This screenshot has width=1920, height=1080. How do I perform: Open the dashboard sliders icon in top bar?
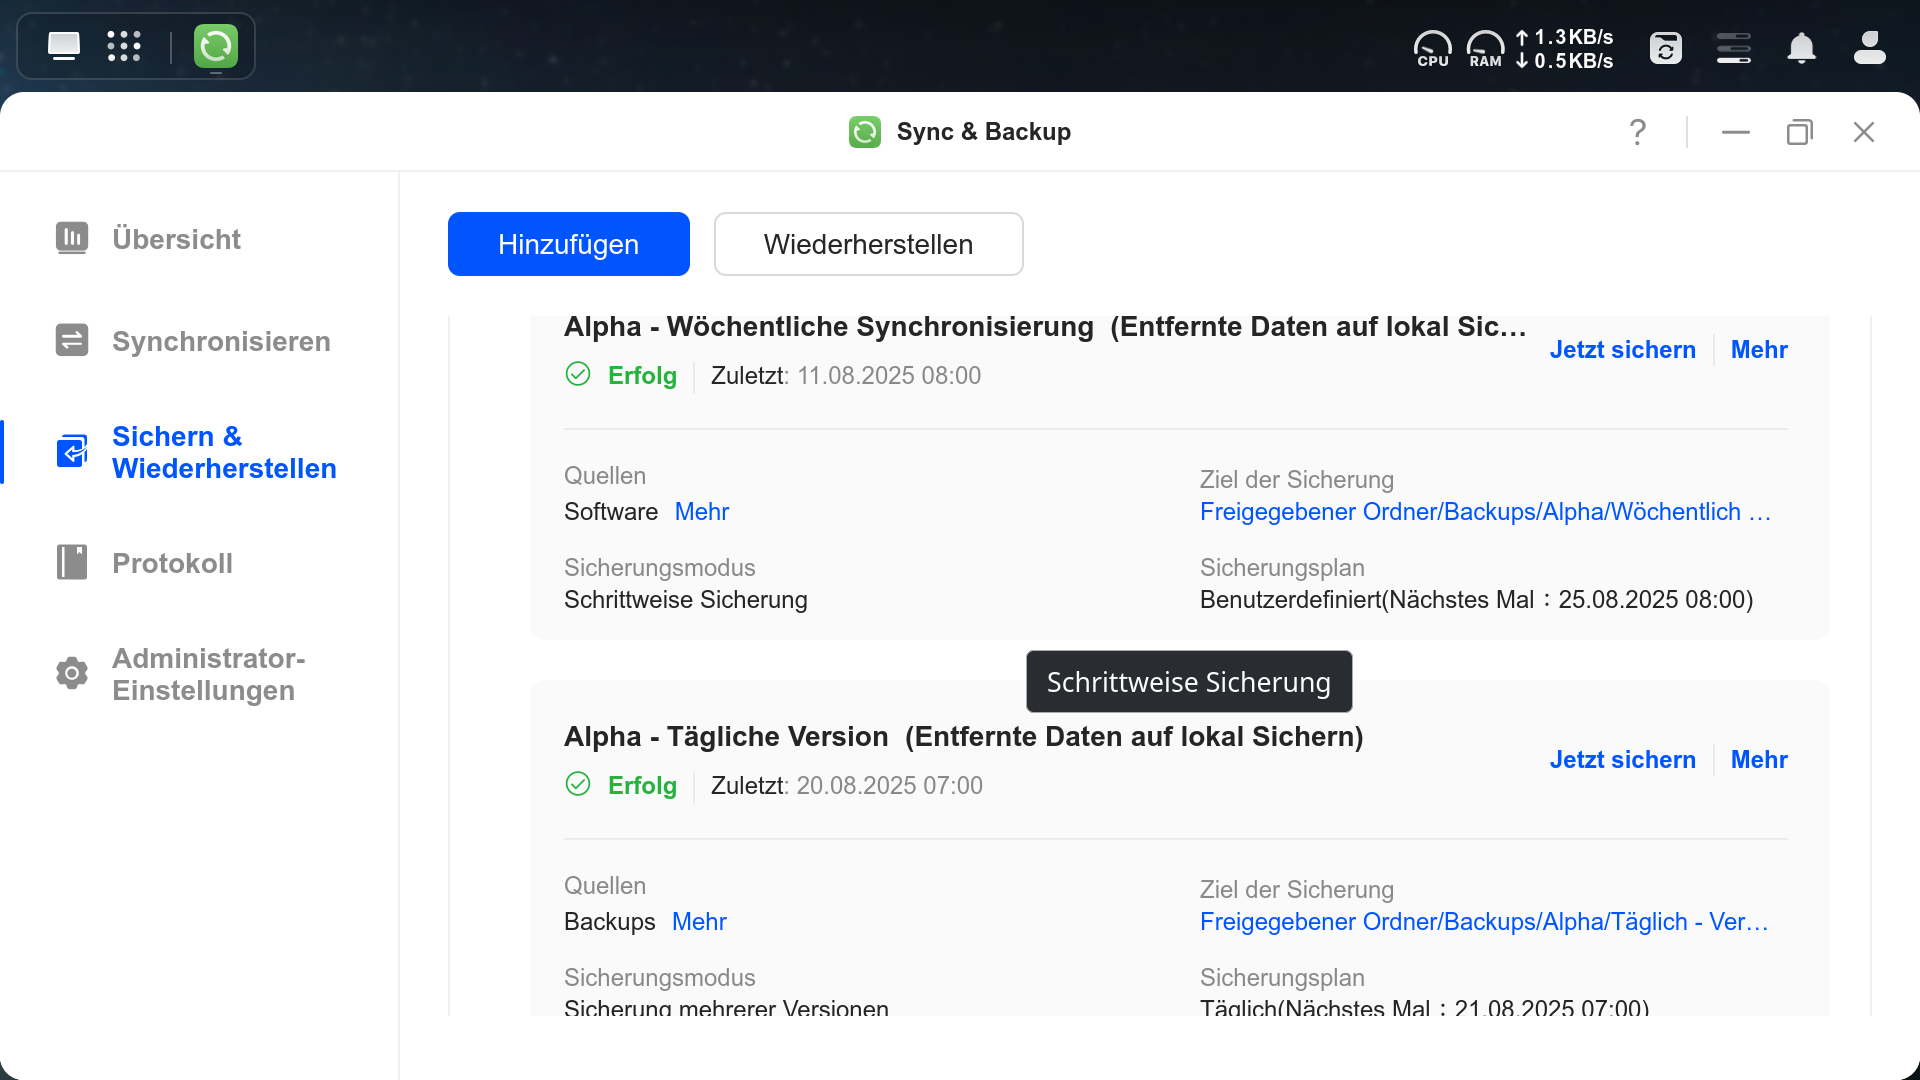1733,48
